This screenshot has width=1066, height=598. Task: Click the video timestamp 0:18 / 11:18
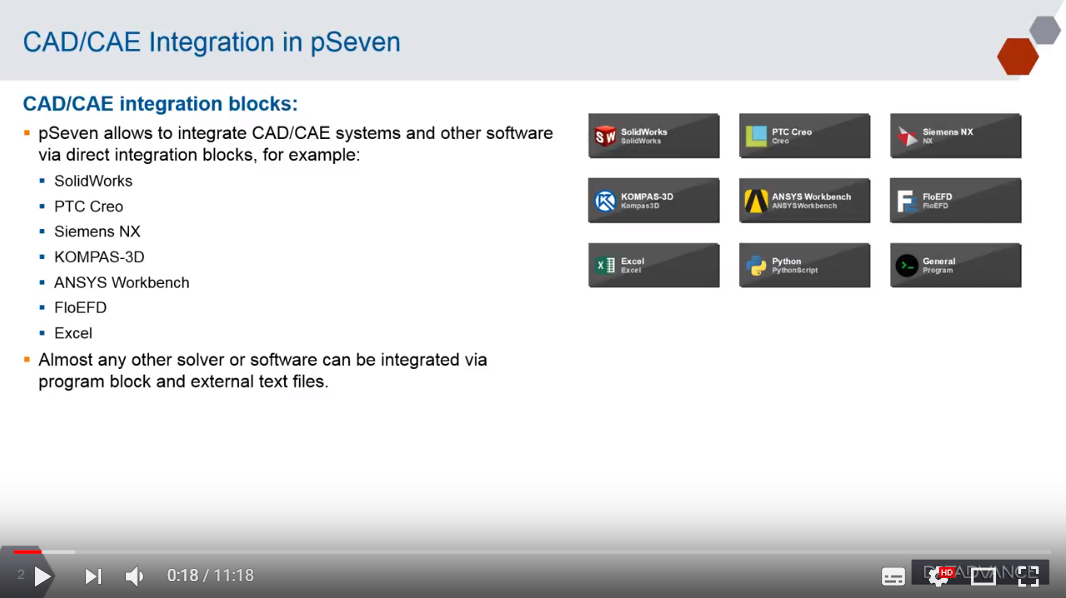[210, 576]
